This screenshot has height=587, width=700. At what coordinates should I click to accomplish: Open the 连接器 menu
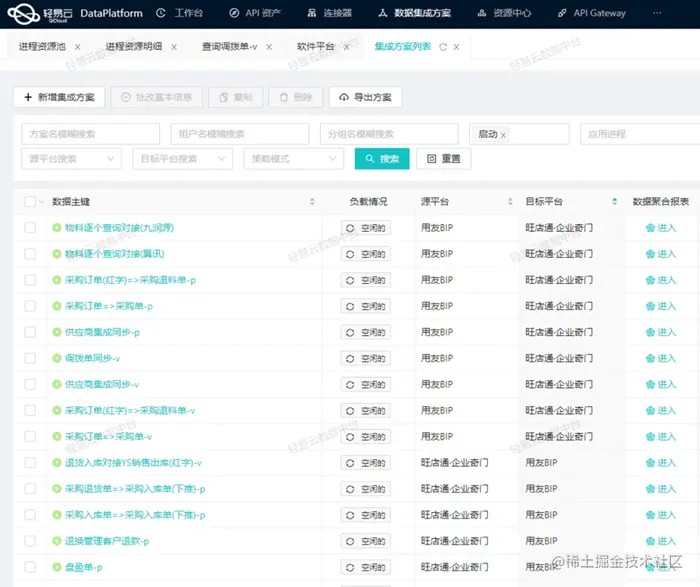[329, 13]
